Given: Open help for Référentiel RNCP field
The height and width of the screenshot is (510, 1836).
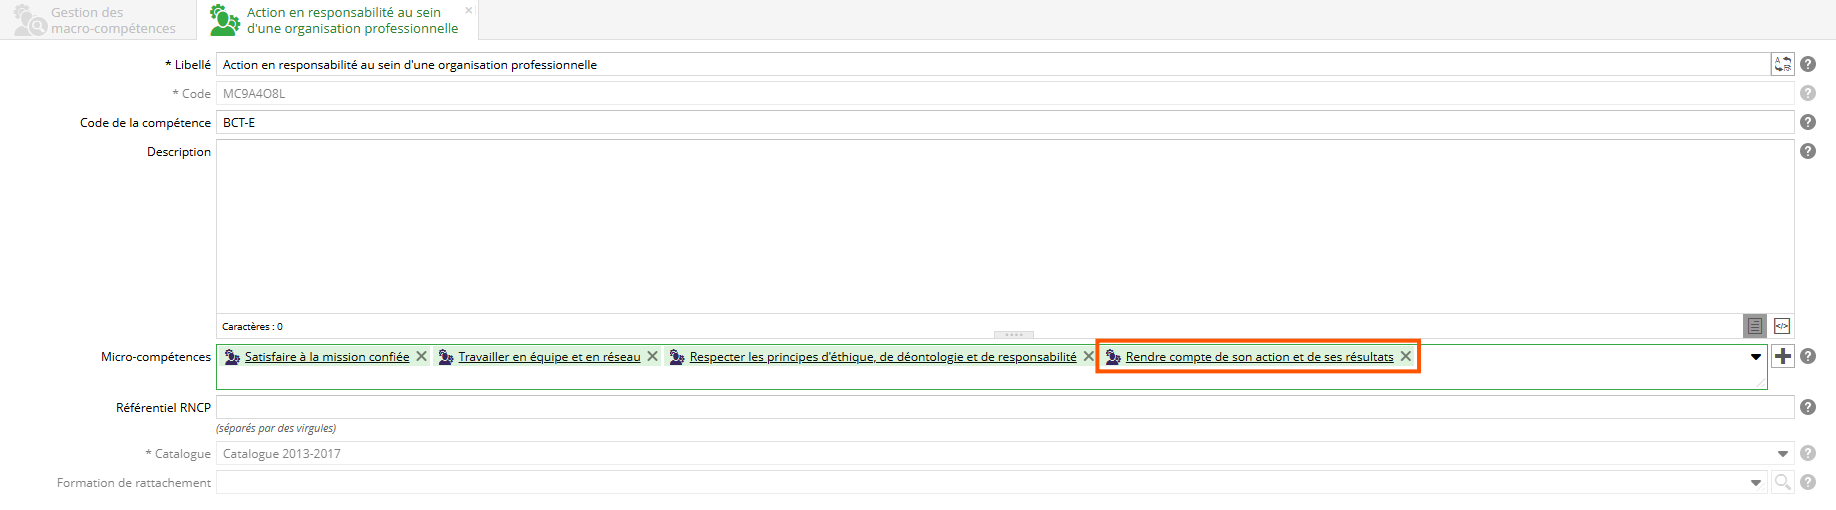Looking at the screenshot, I should 1808,407.
